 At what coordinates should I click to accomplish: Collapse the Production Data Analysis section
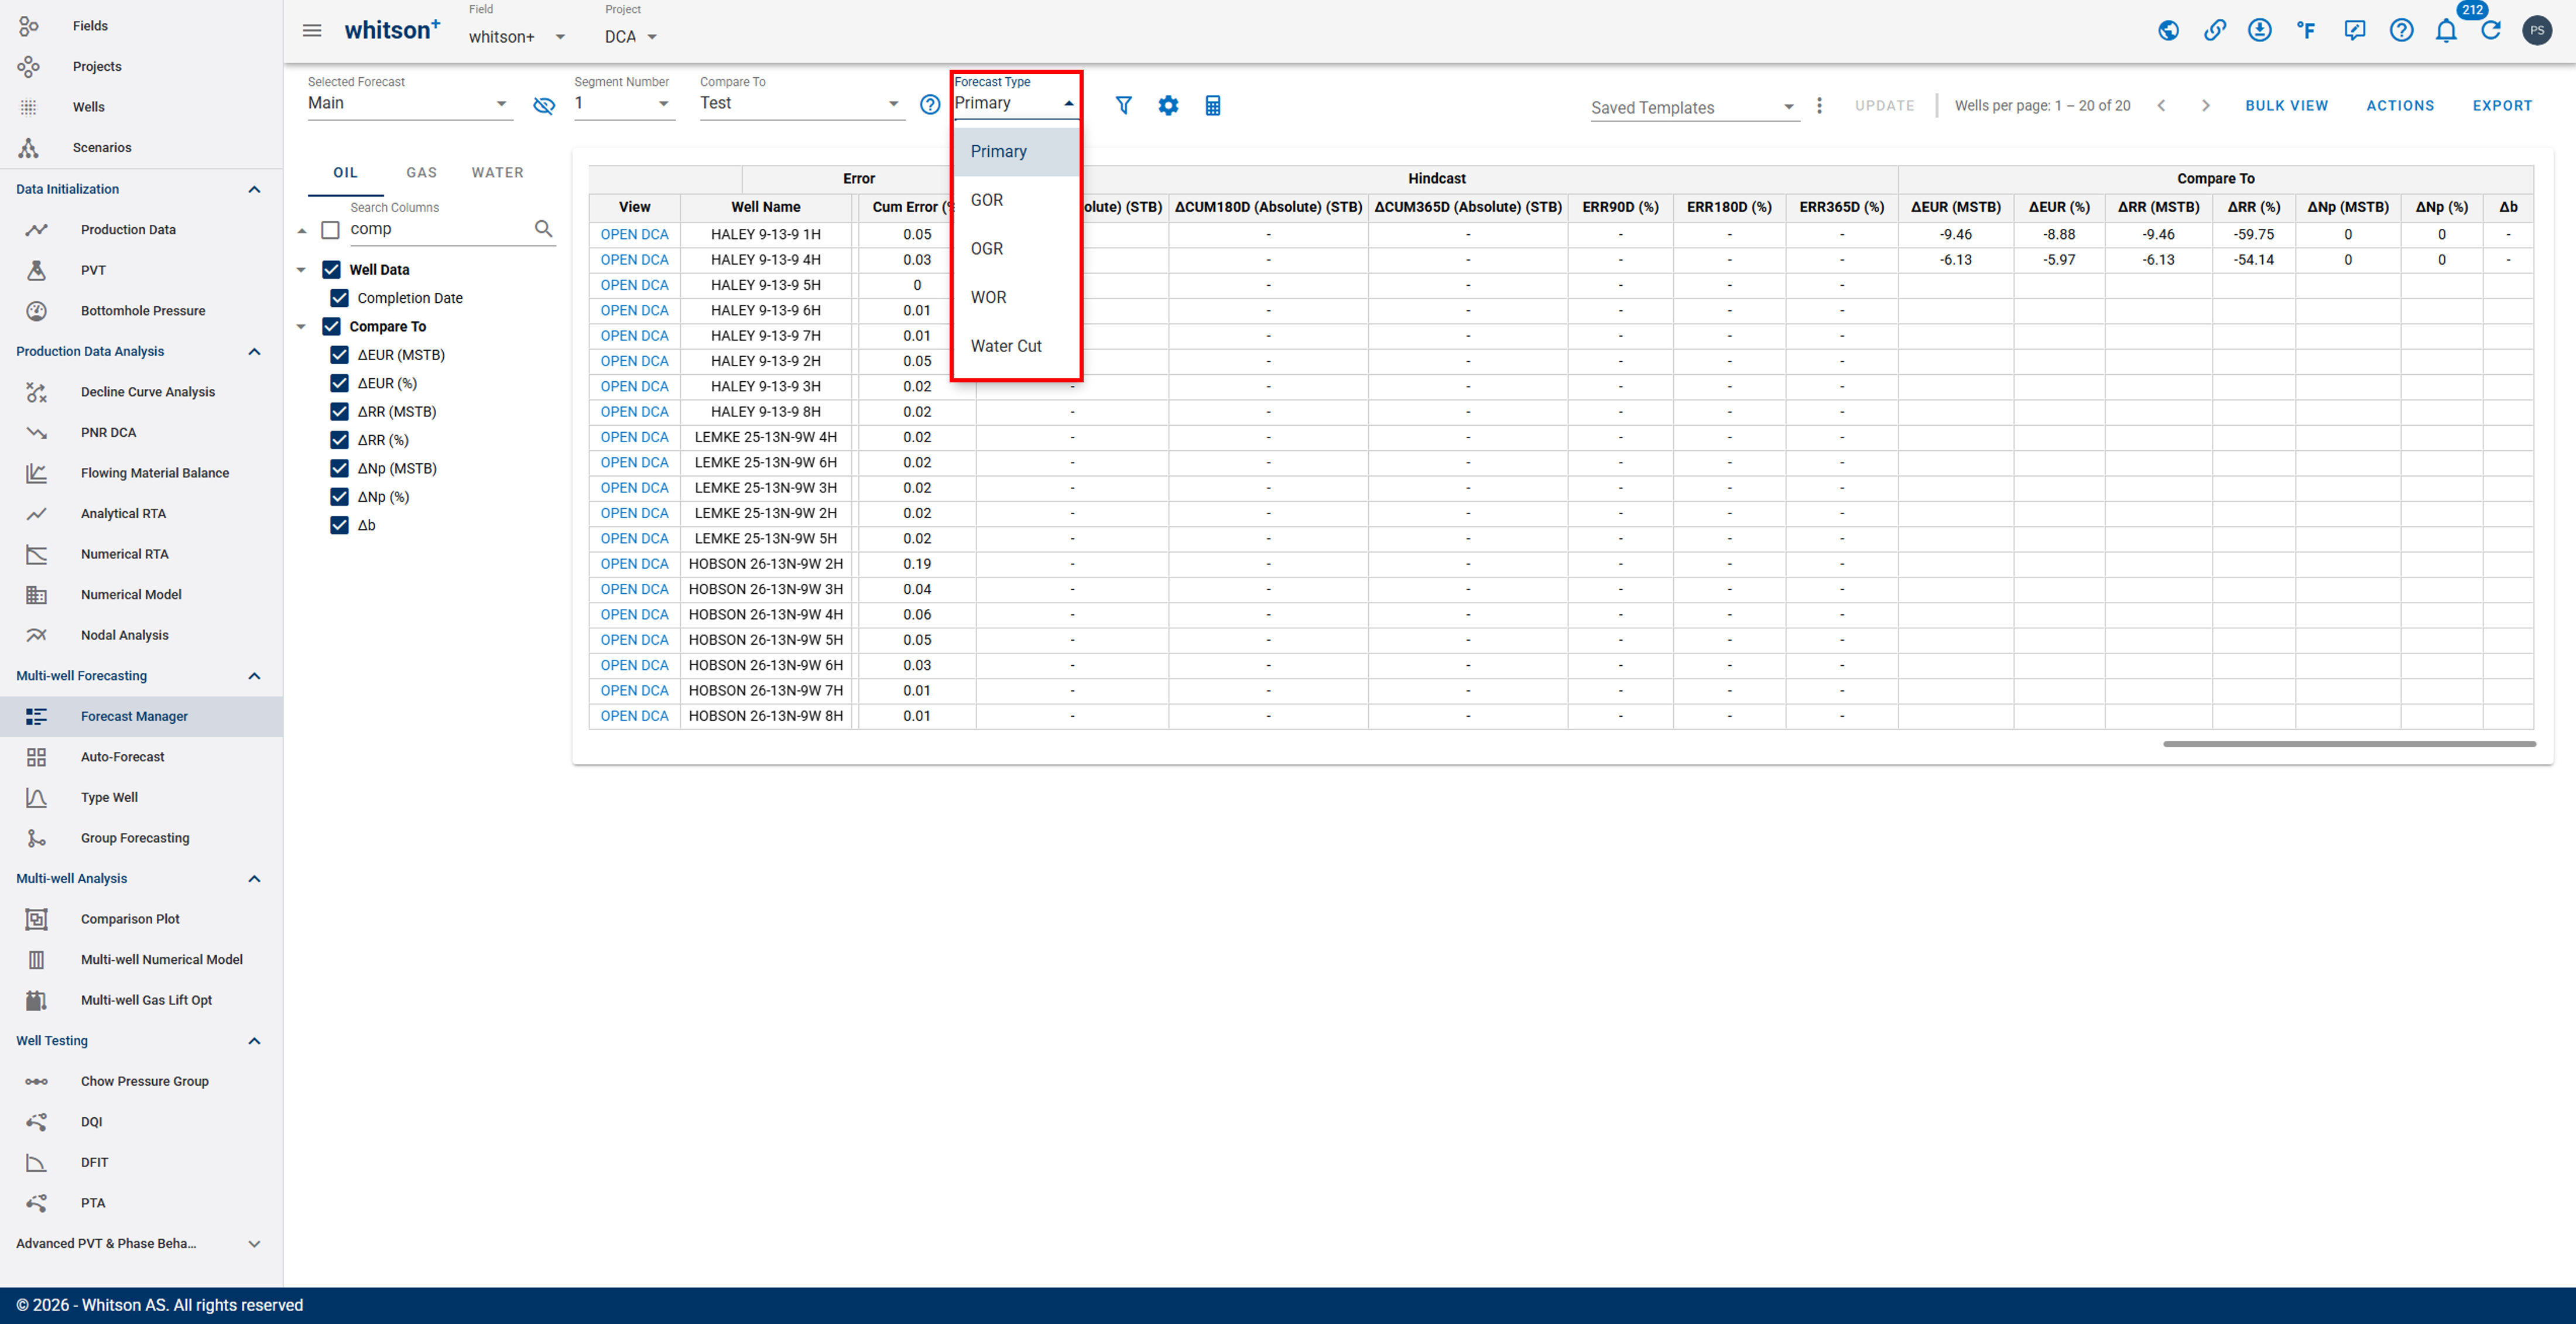pos(254,351)
